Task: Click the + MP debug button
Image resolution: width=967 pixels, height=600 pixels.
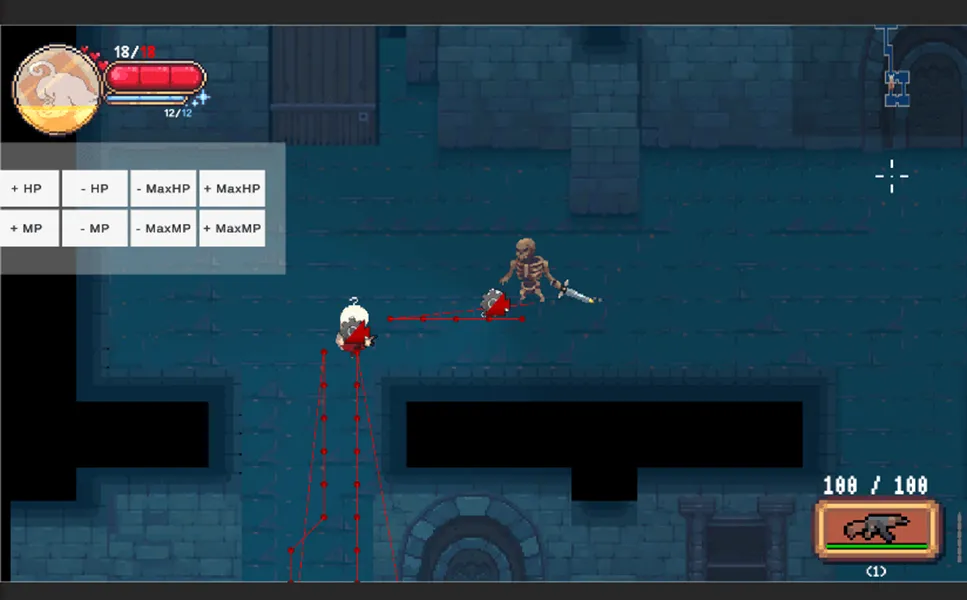Action: [x=29, y=228]
